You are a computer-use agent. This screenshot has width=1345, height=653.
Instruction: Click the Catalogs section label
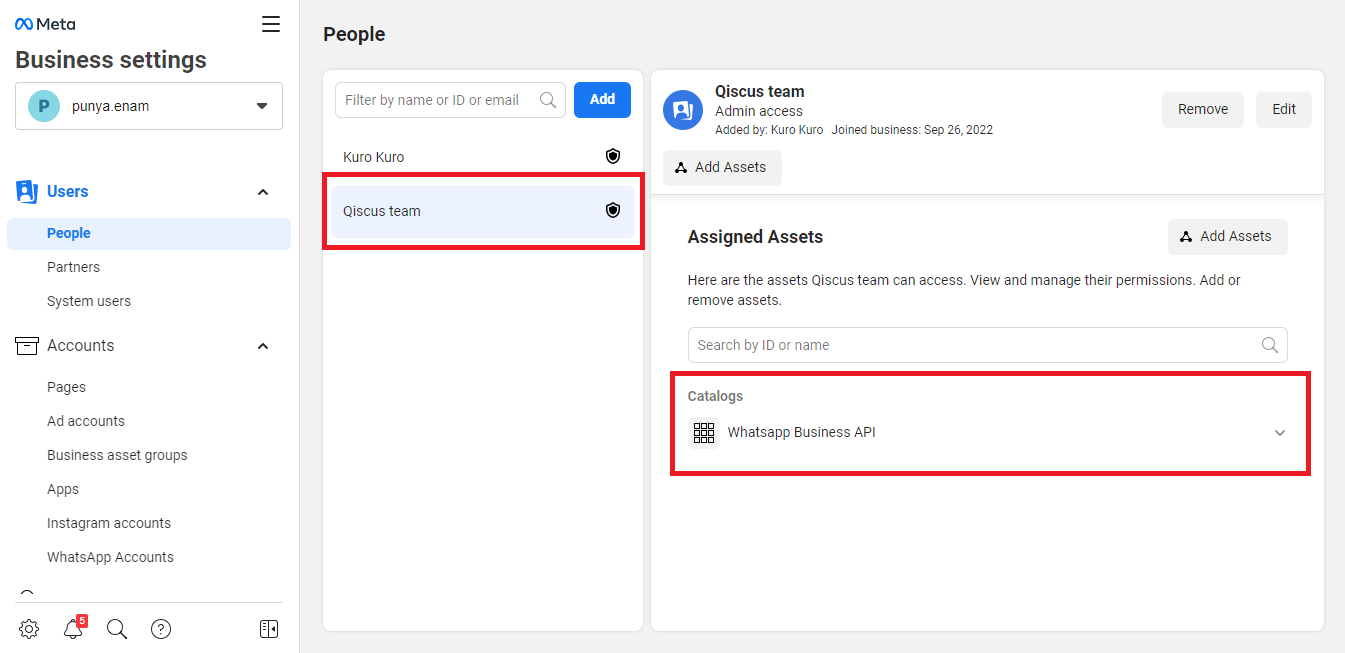point(715,396)
